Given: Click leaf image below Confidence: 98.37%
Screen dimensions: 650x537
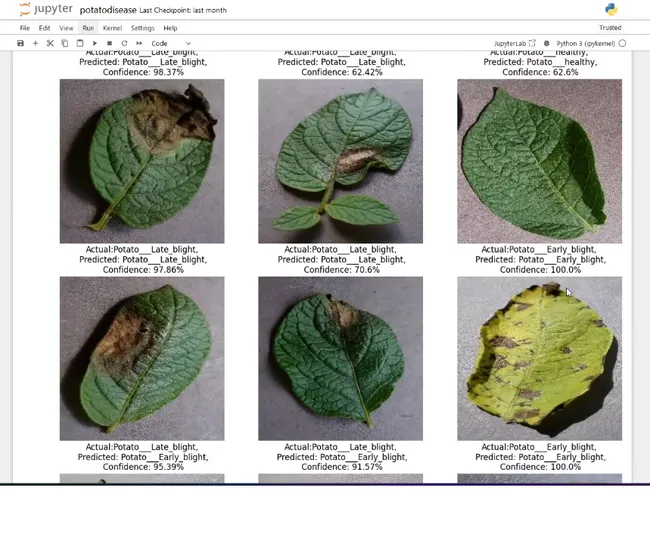Looking at the screenshot, I should click(142, 161).
